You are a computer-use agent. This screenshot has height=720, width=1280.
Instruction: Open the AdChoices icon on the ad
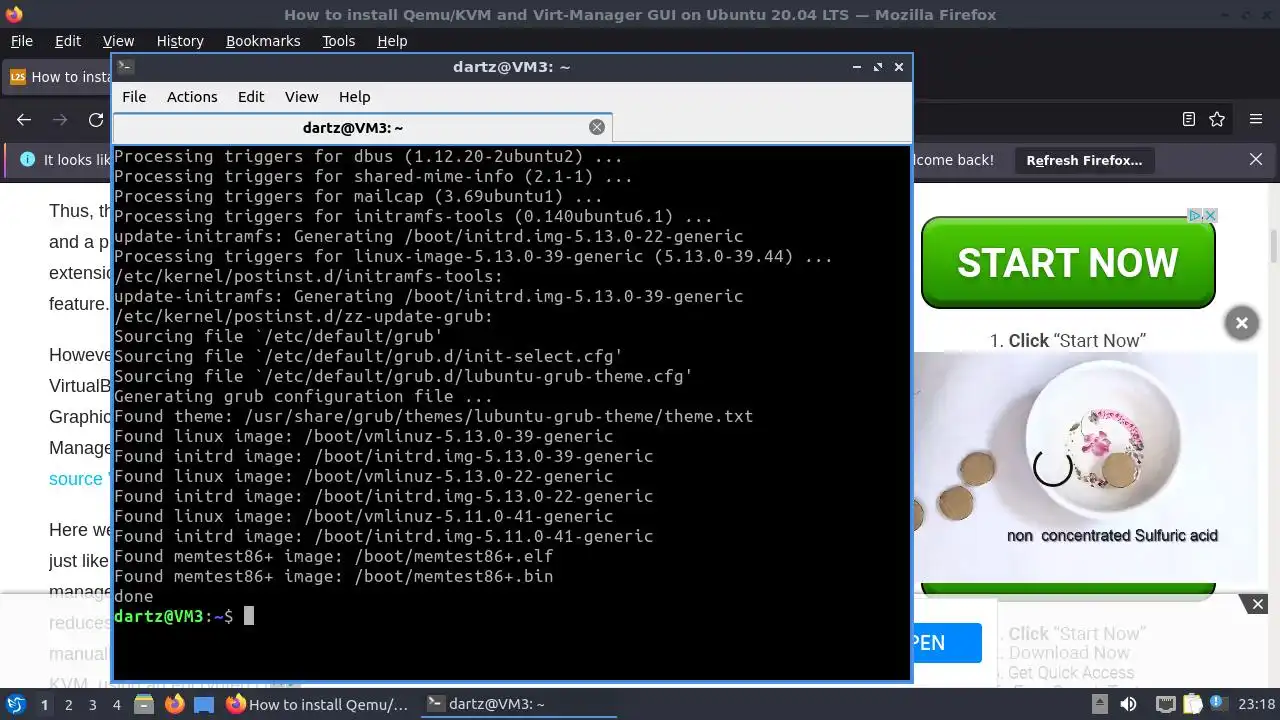[1194, 215]
